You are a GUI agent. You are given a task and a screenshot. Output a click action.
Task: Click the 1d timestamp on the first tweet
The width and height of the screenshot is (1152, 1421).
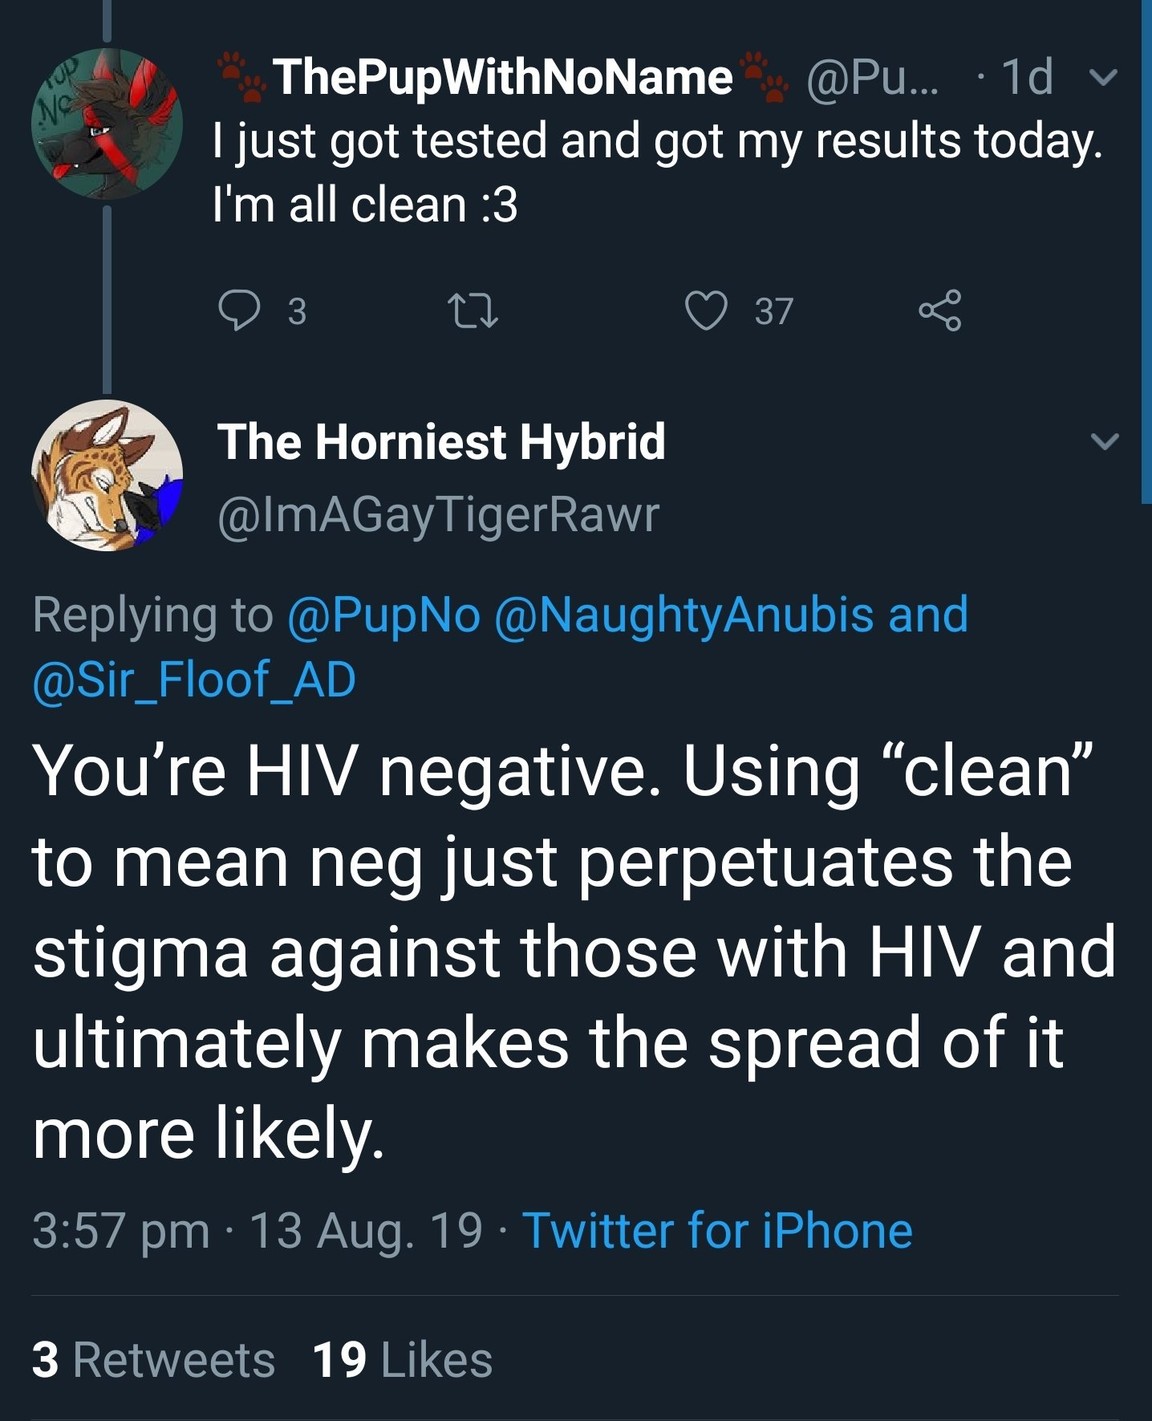pyautogui.click(x=1027, y=77)
